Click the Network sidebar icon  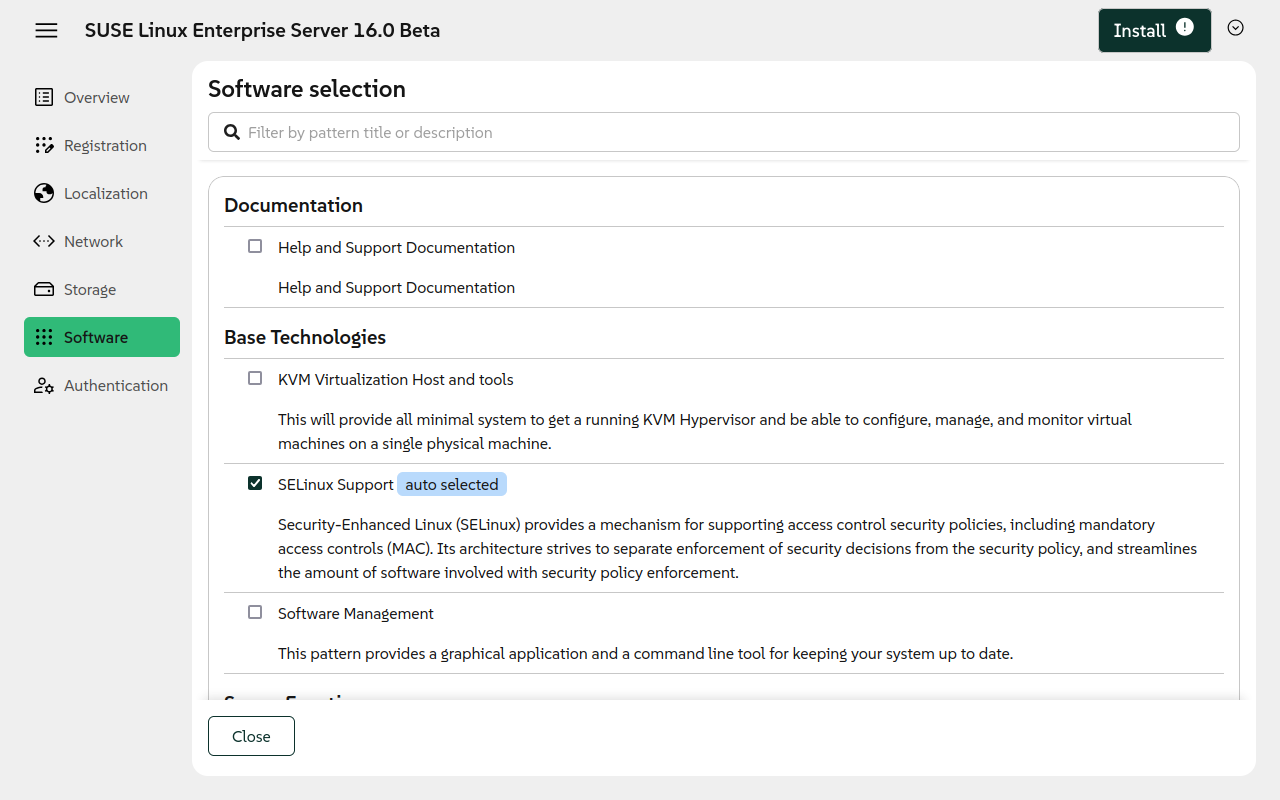(x=44, y=241)
